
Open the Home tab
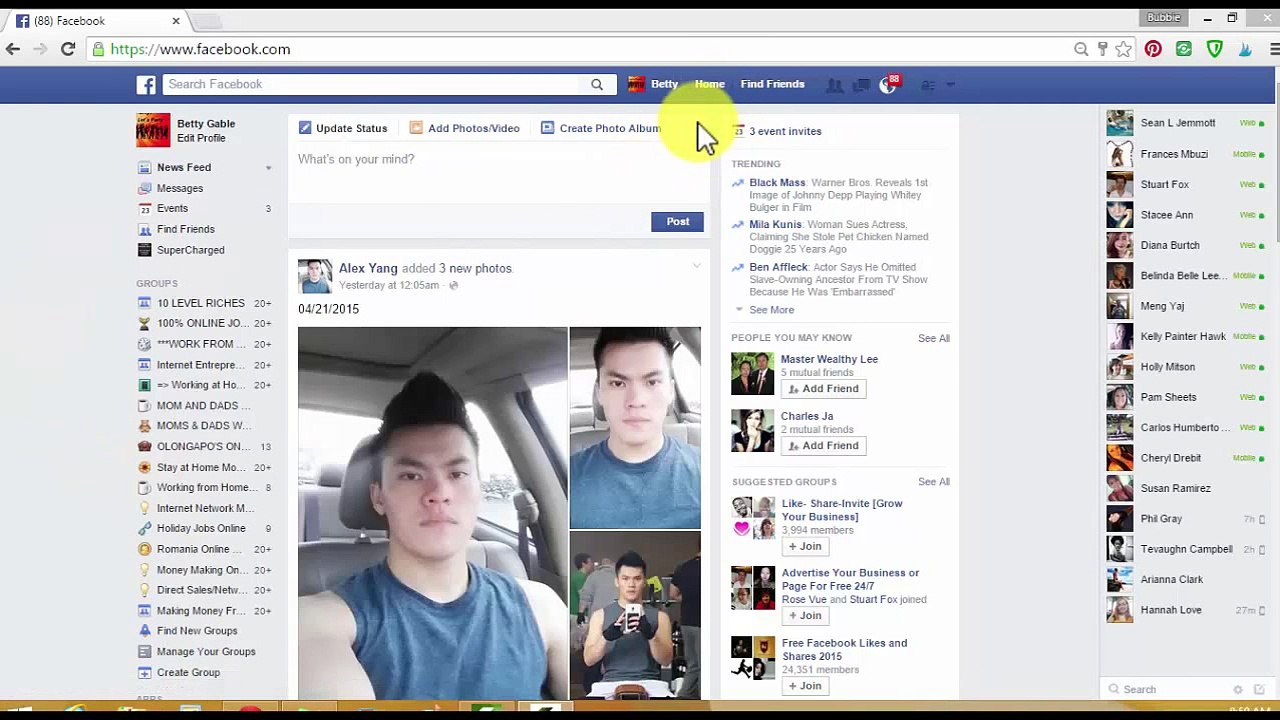click(710, 85)
